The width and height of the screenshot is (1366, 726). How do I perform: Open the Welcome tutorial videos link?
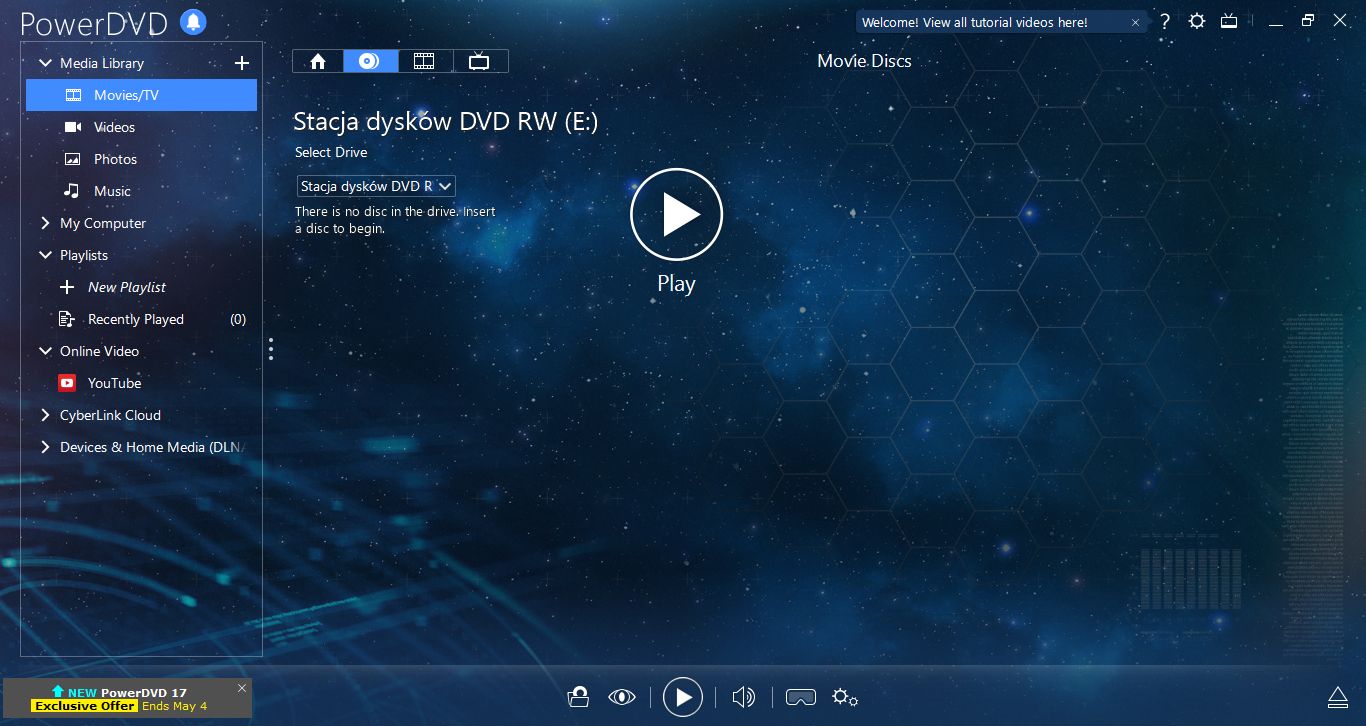pos(974,22)
